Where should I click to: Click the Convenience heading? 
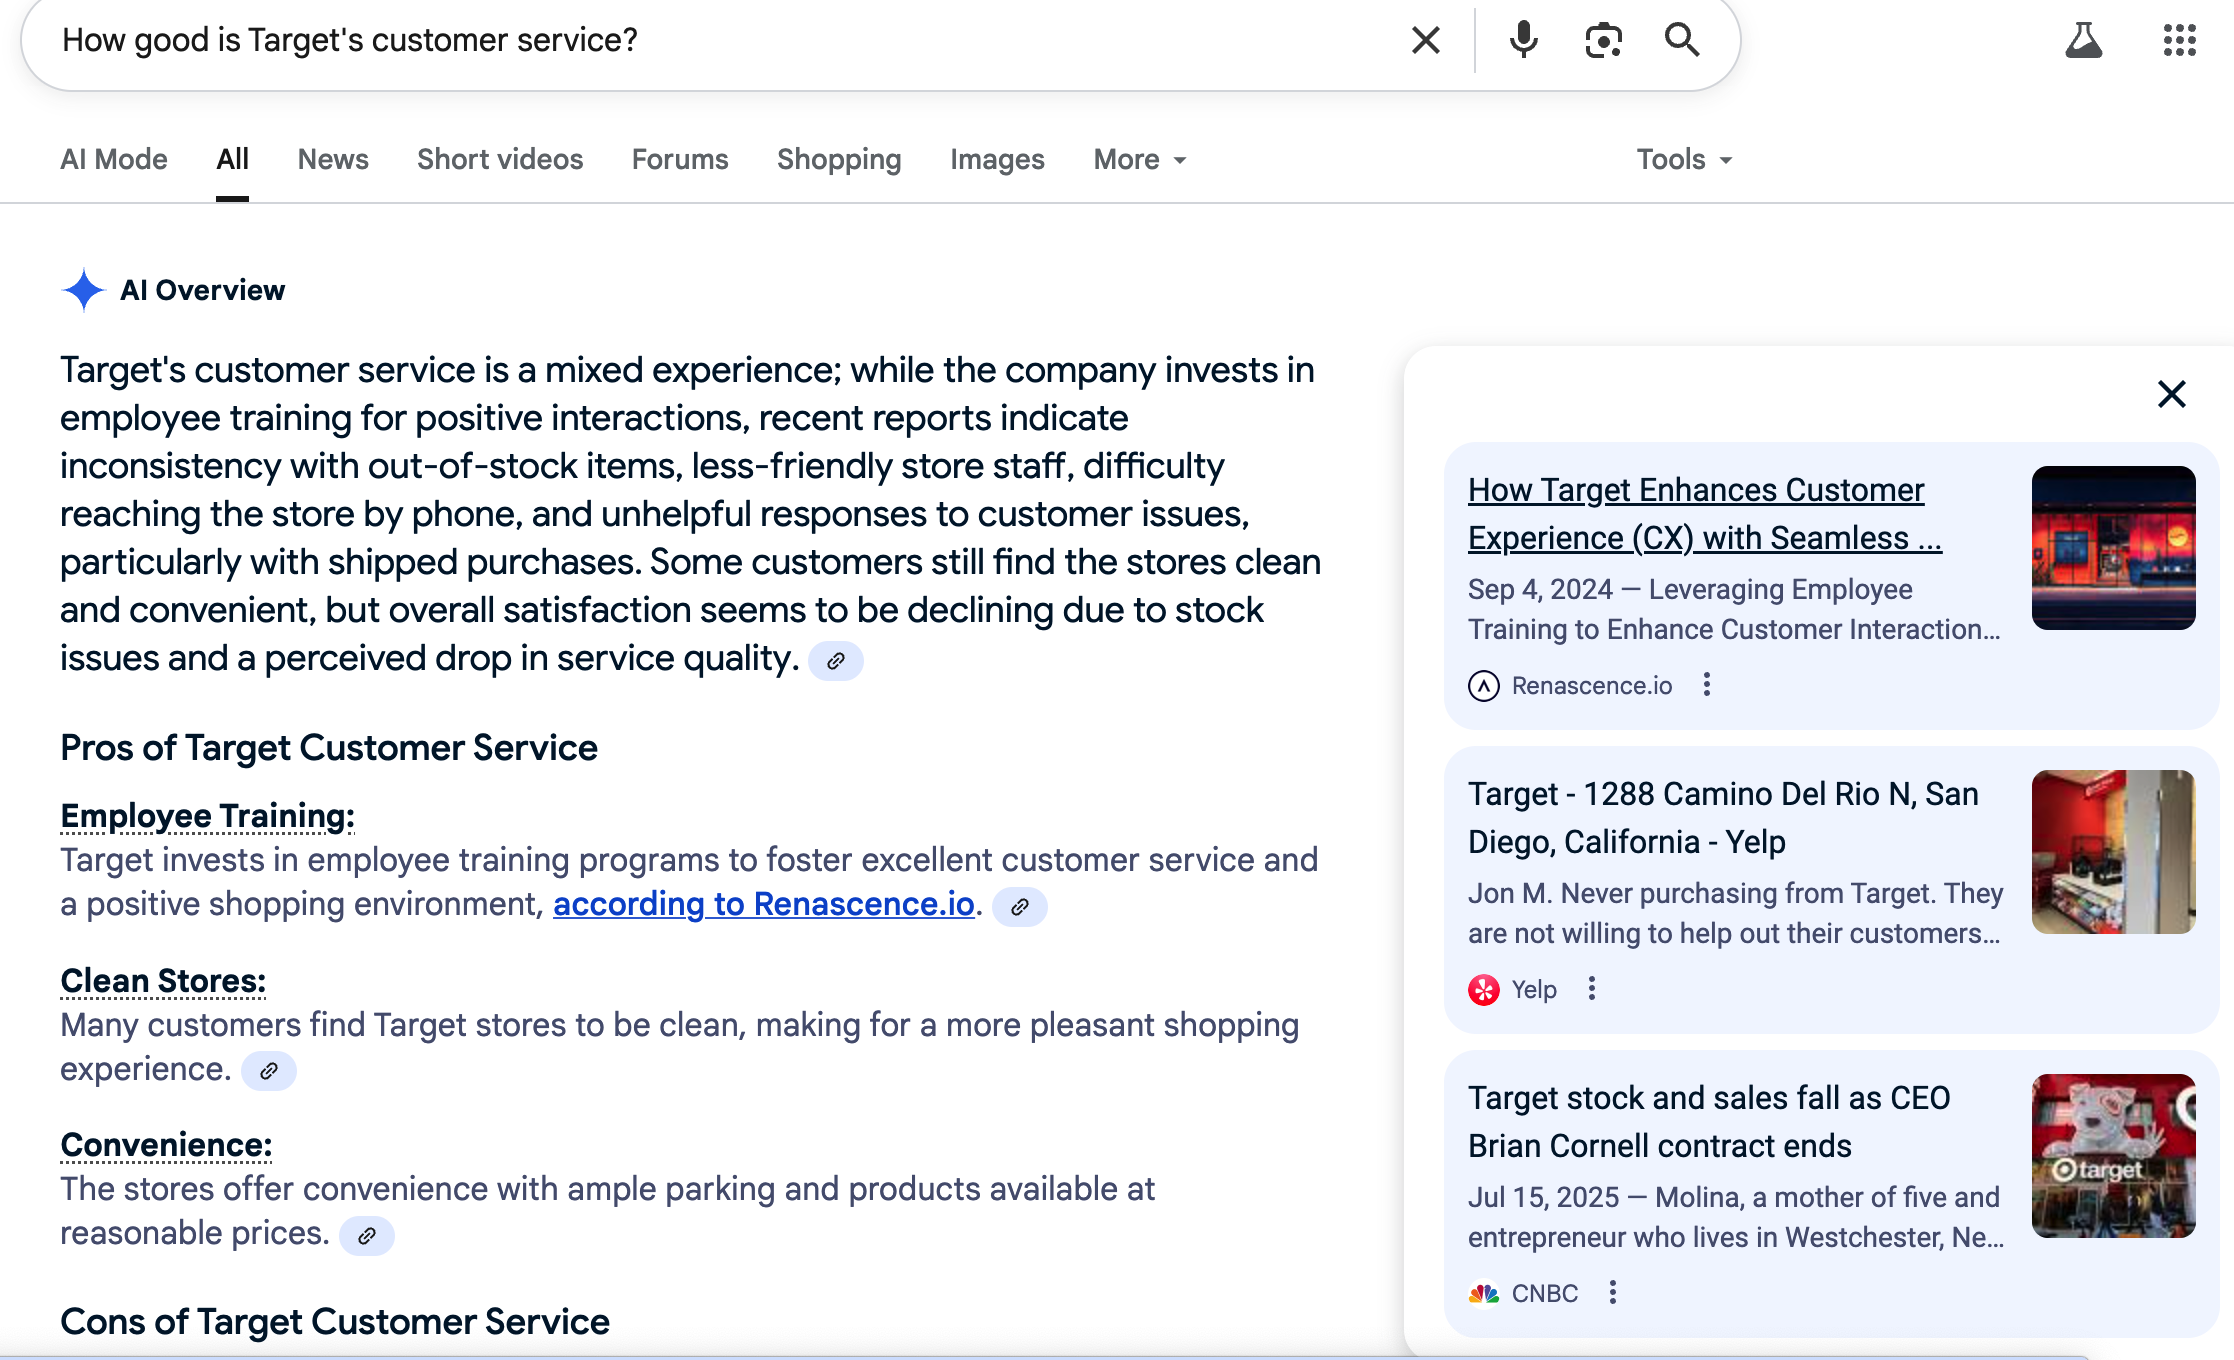pos(166,1145)
